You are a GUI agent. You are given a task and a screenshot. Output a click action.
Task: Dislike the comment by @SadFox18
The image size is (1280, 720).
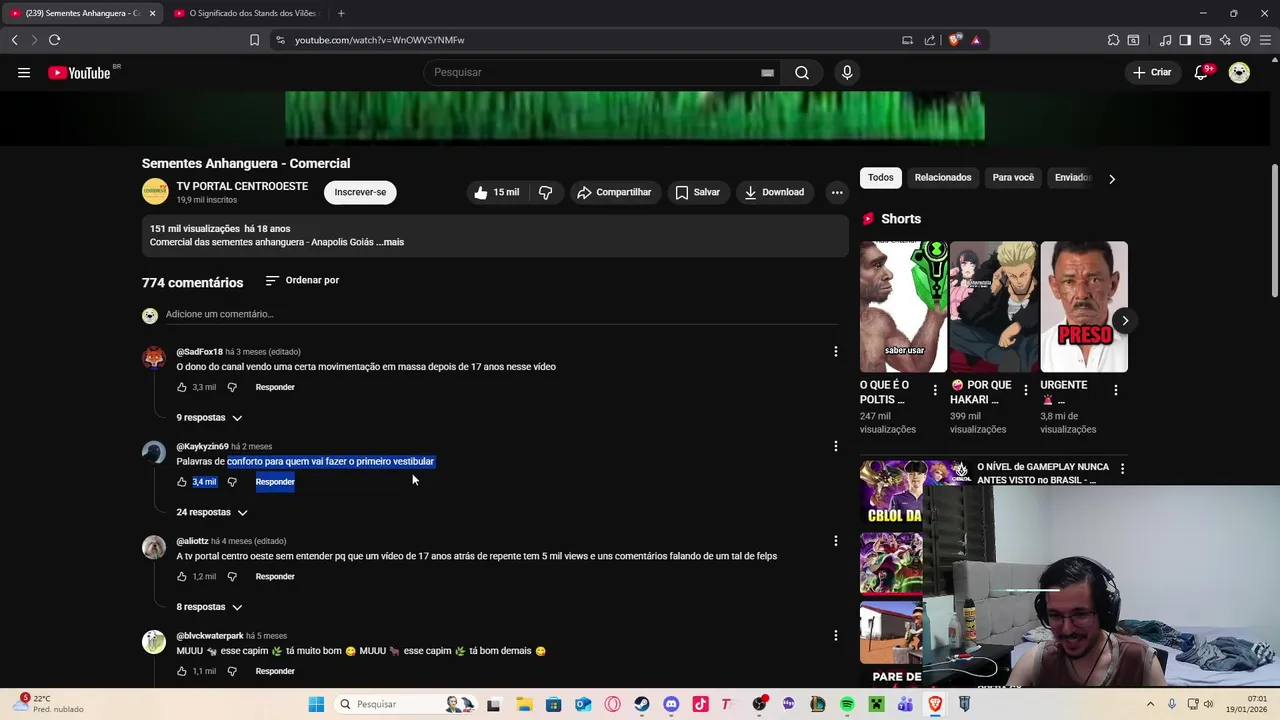(232, 387)
